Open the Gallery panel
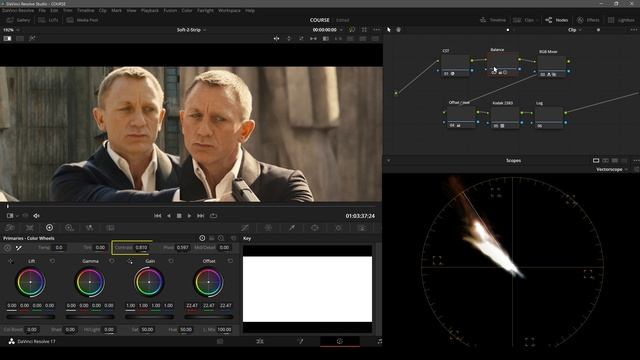640x360 pixels. click(18, 20)
